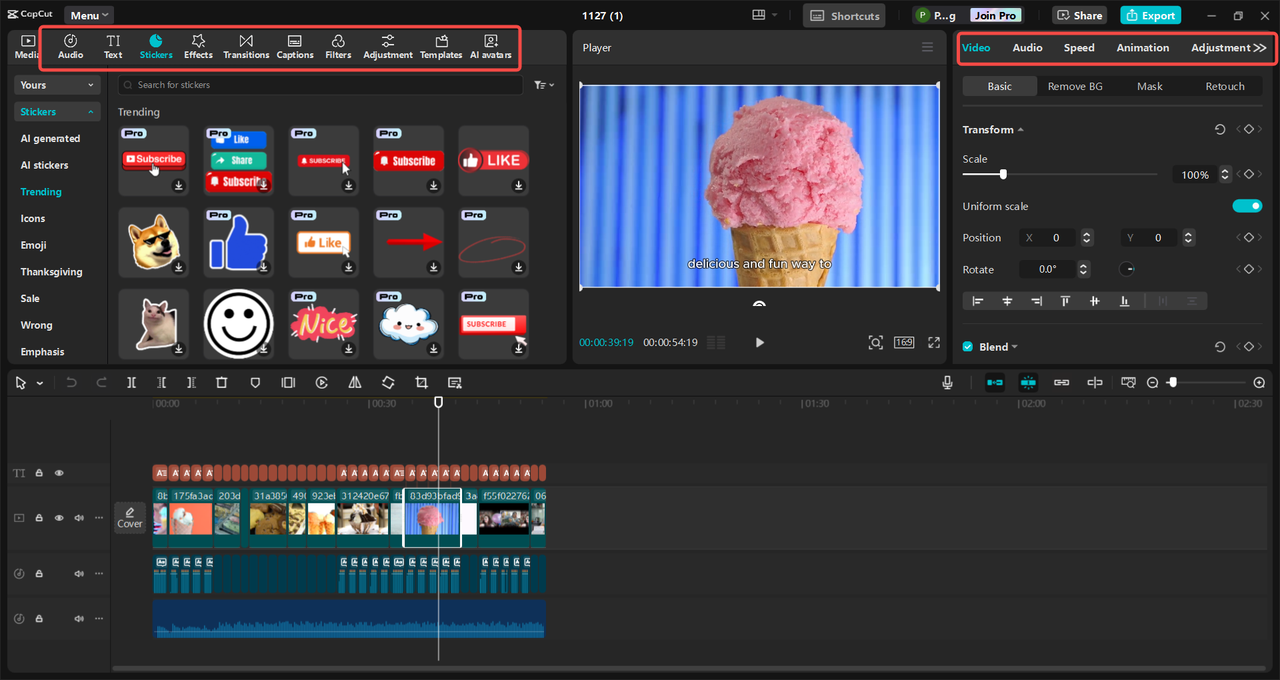Click the marker shield icon in timeline toolbar
The image size is (1280, 680).
[255, 383]
